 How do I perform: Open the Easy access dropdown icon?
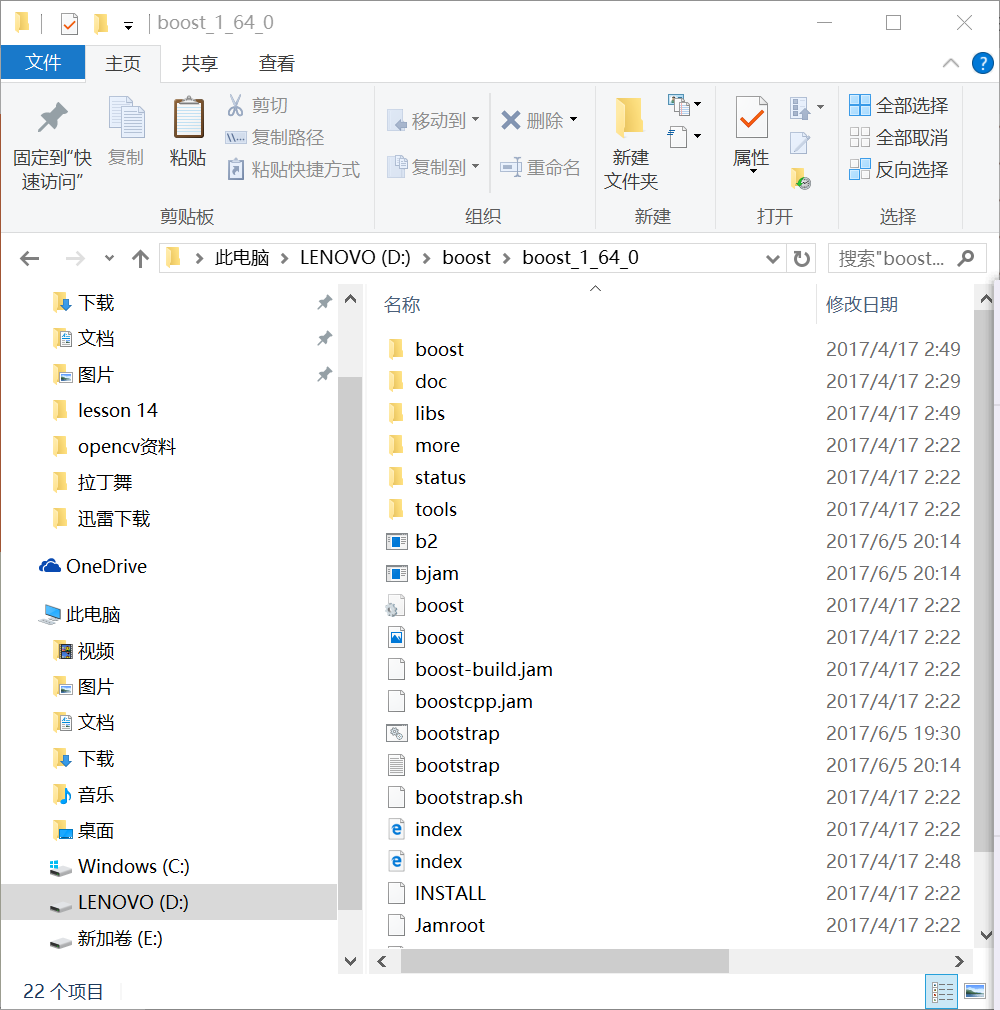click(x=684, y=137)
